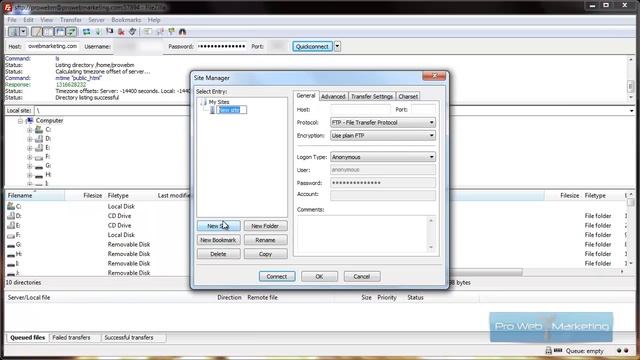Toggle directory comparison

[x=160, y=31]
